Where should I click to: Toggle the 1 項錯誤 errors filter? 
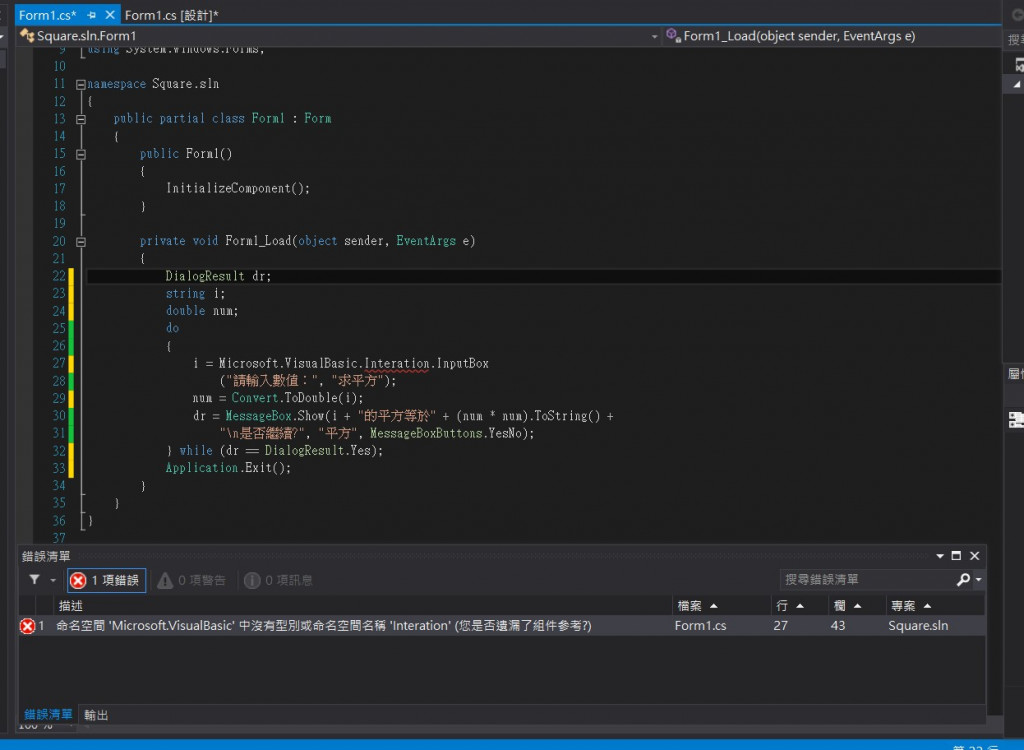pos(106,580)
